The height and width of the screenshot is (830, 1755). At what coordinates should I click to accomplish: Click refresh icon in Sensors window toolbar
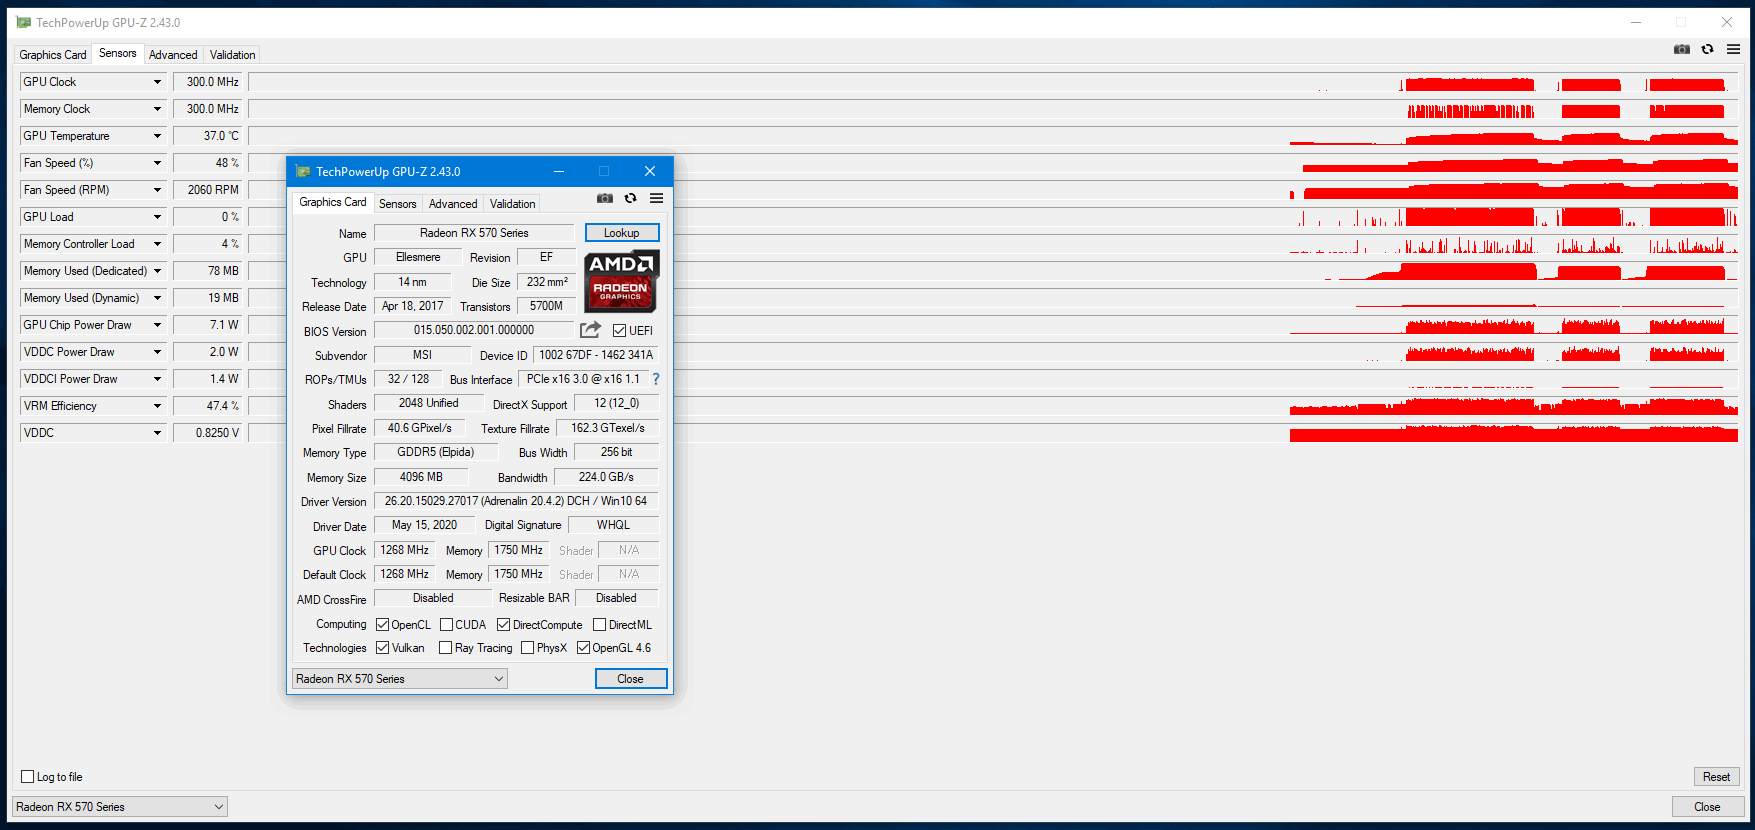click(x=1708, y=49)
